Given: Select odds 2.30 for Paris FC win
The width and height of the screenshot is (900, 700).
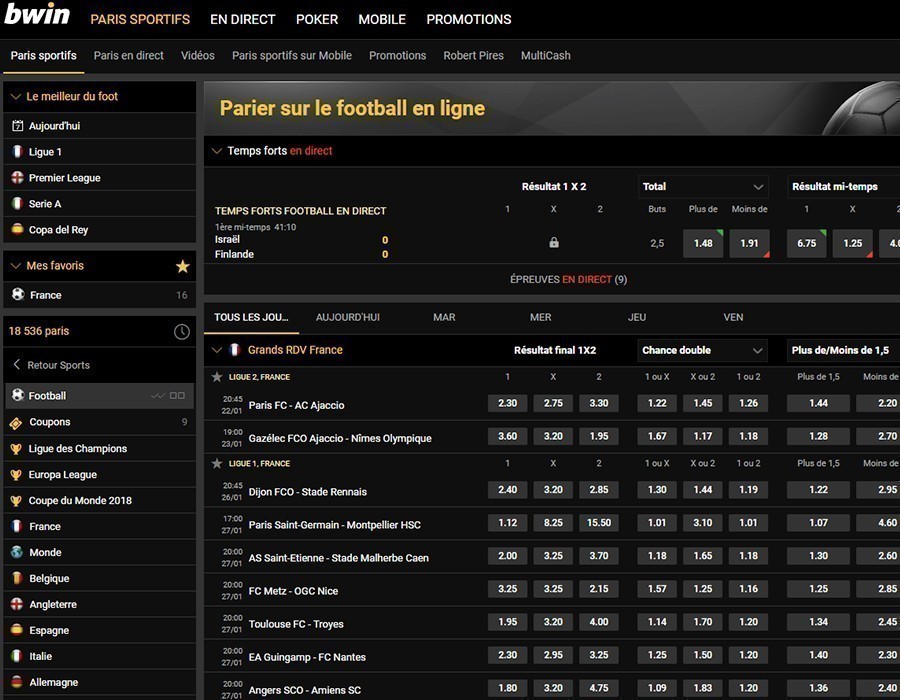Looking at the screenshot, I should (507, 403).
